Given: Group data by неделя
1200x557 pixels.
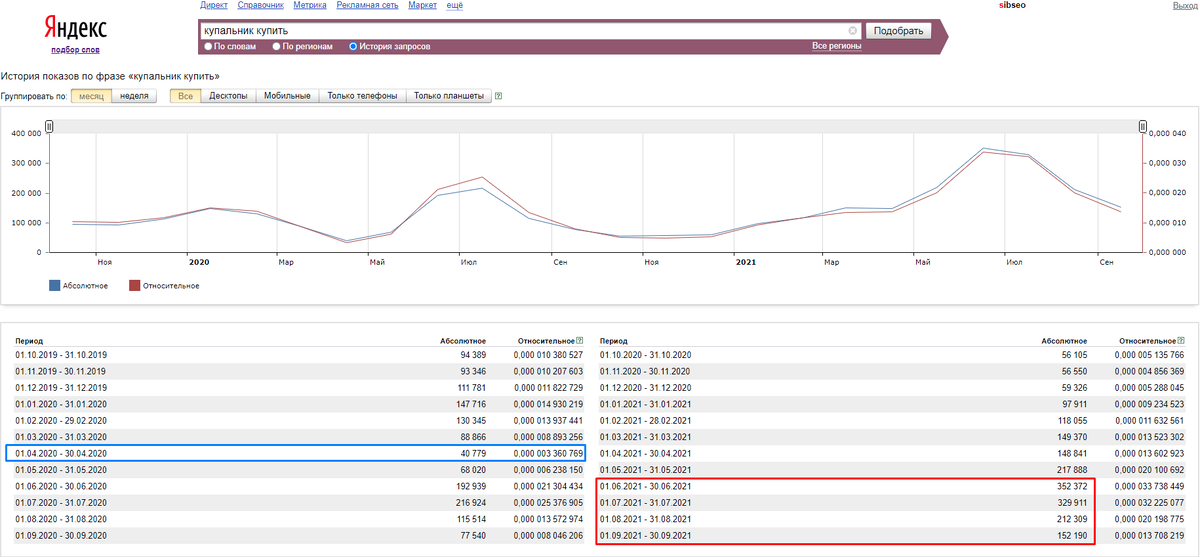Looking at the screenshot, I should click(134, 96).
